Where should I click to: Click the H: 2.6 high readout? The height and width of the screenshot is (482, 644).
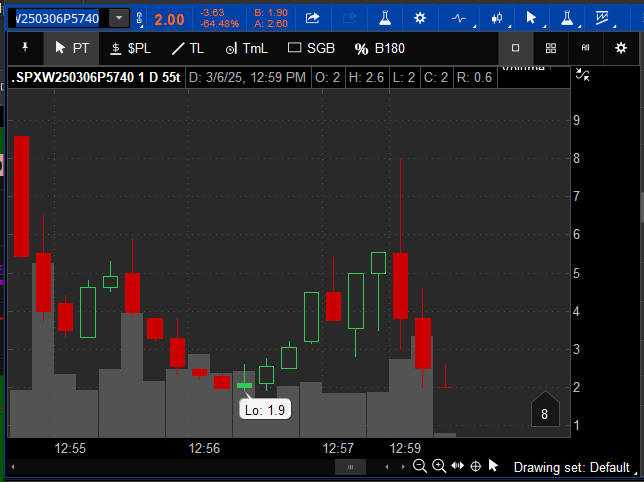point(366,78)
